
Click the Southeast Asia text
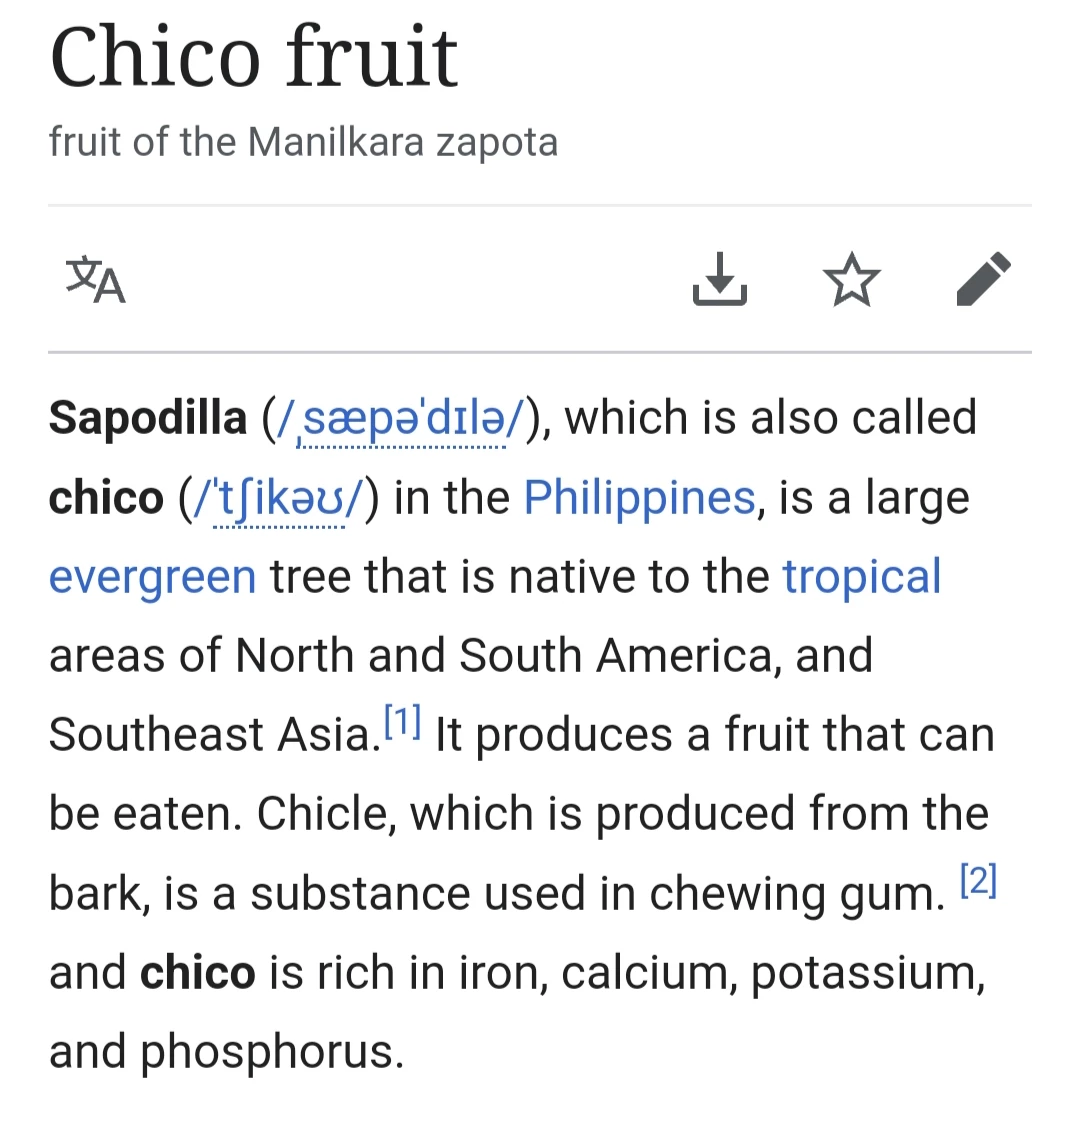coord(214,735)
